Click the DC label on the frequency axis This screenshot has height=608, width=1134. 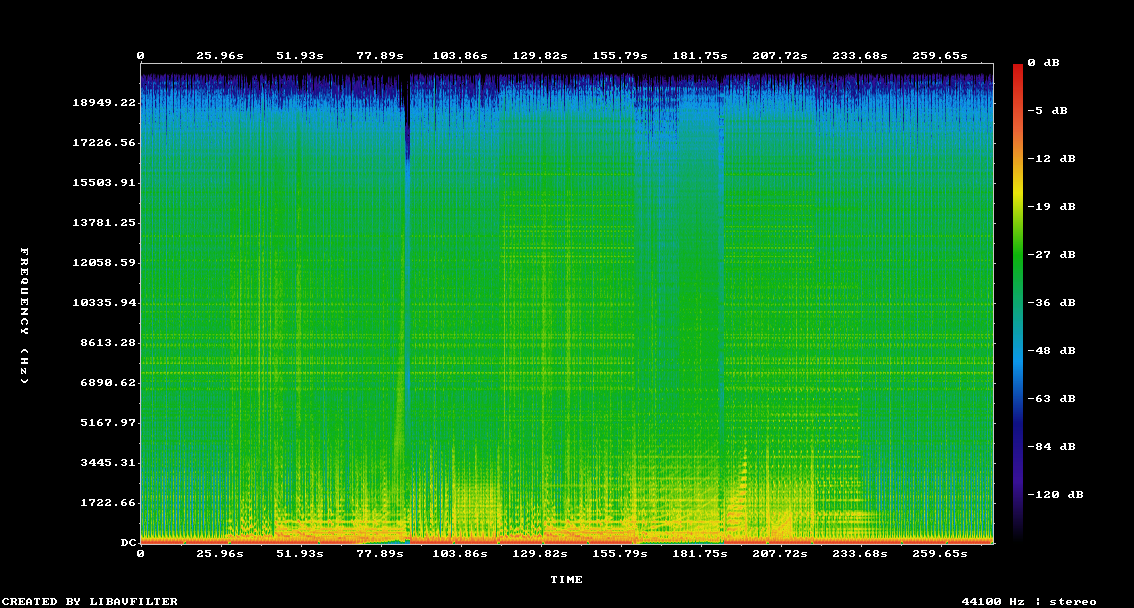(128, 543)
